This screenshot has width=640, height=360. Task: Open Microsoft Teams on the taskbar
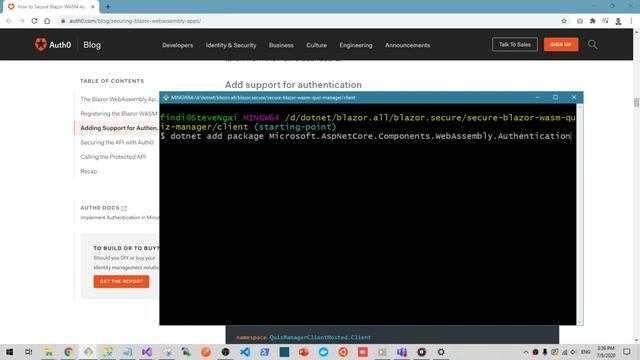pyautogui.click(x=402, y=352)
